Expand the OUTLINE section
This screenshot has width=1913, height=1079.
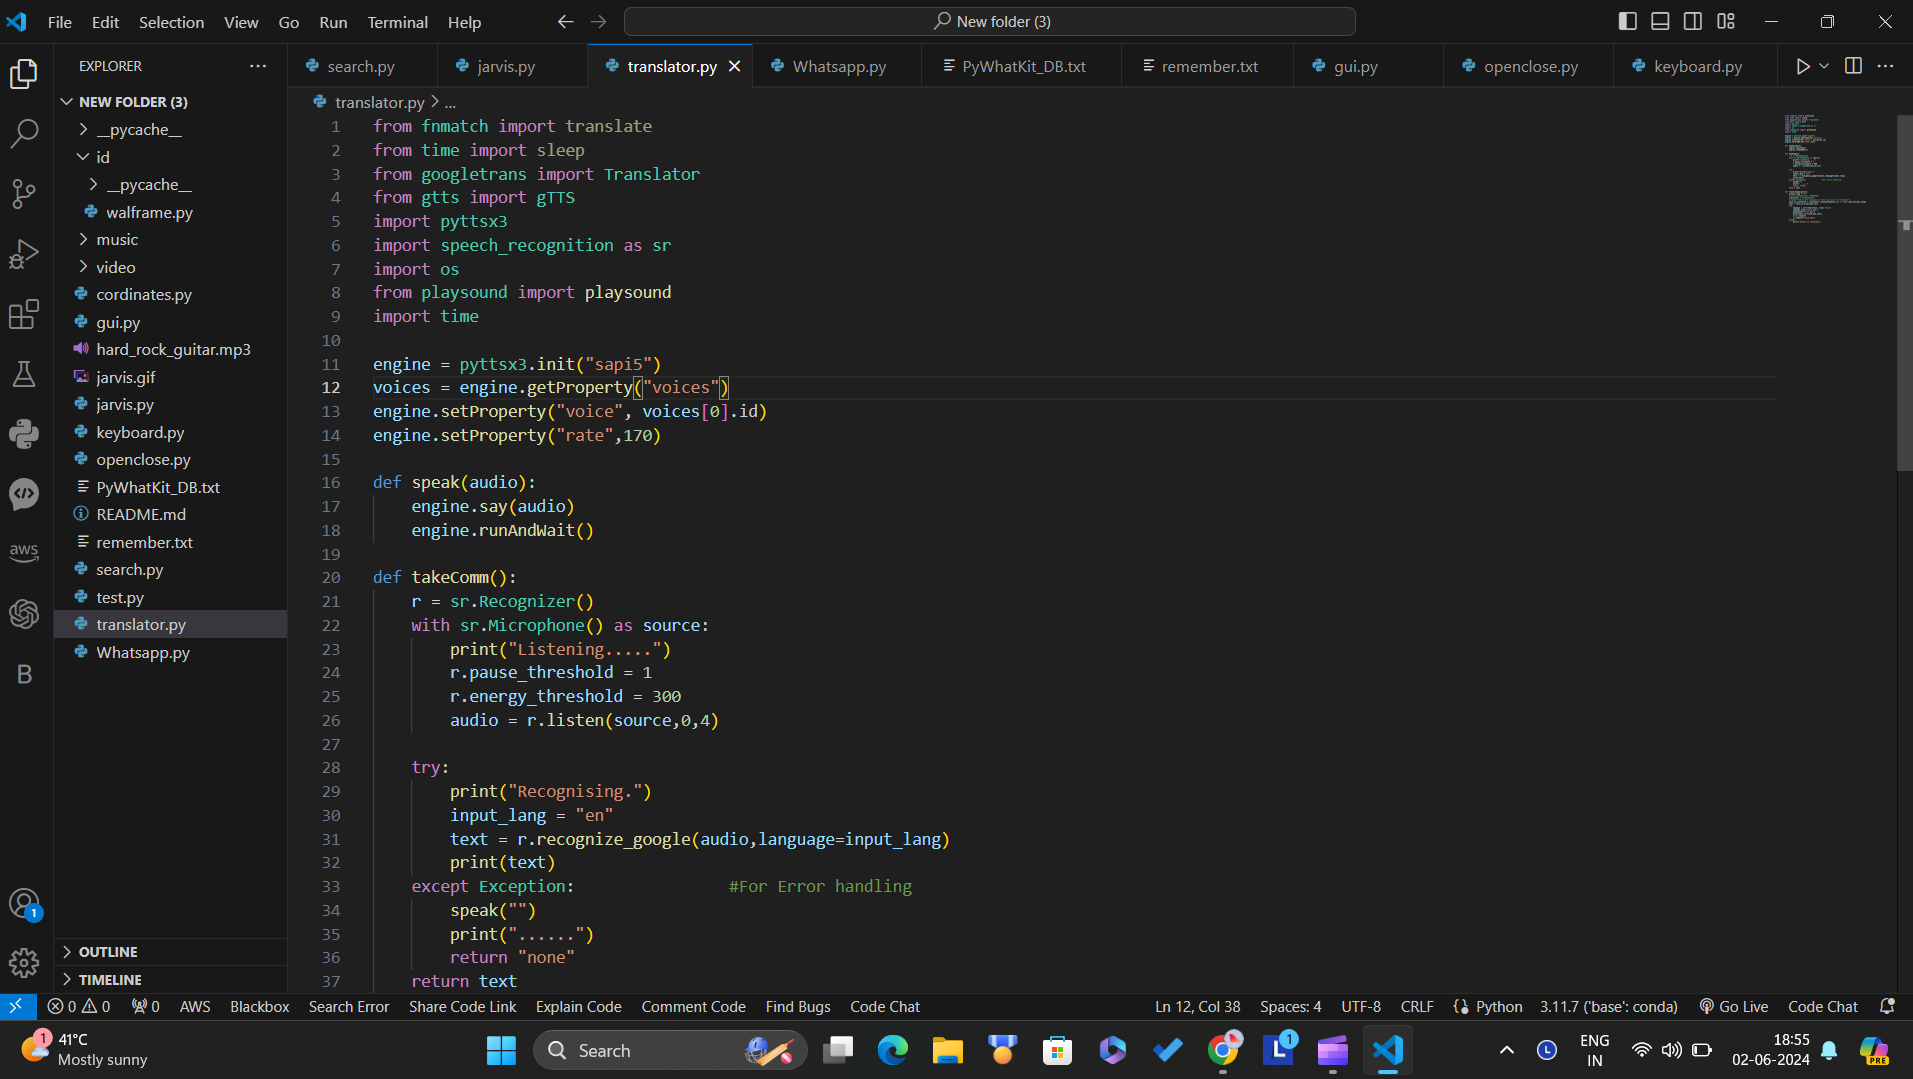pyautogui.click(x=108, y=952)
